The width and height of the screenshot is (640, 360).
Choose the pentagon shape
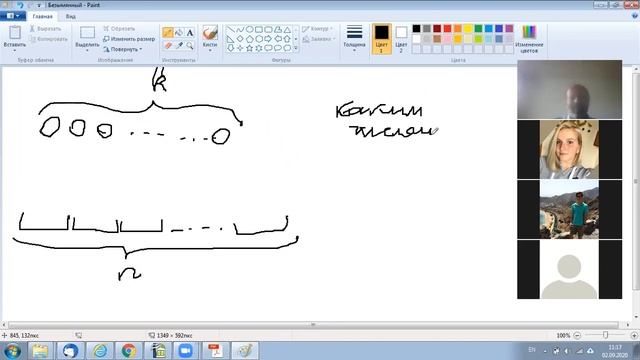(x=249, y=39)
